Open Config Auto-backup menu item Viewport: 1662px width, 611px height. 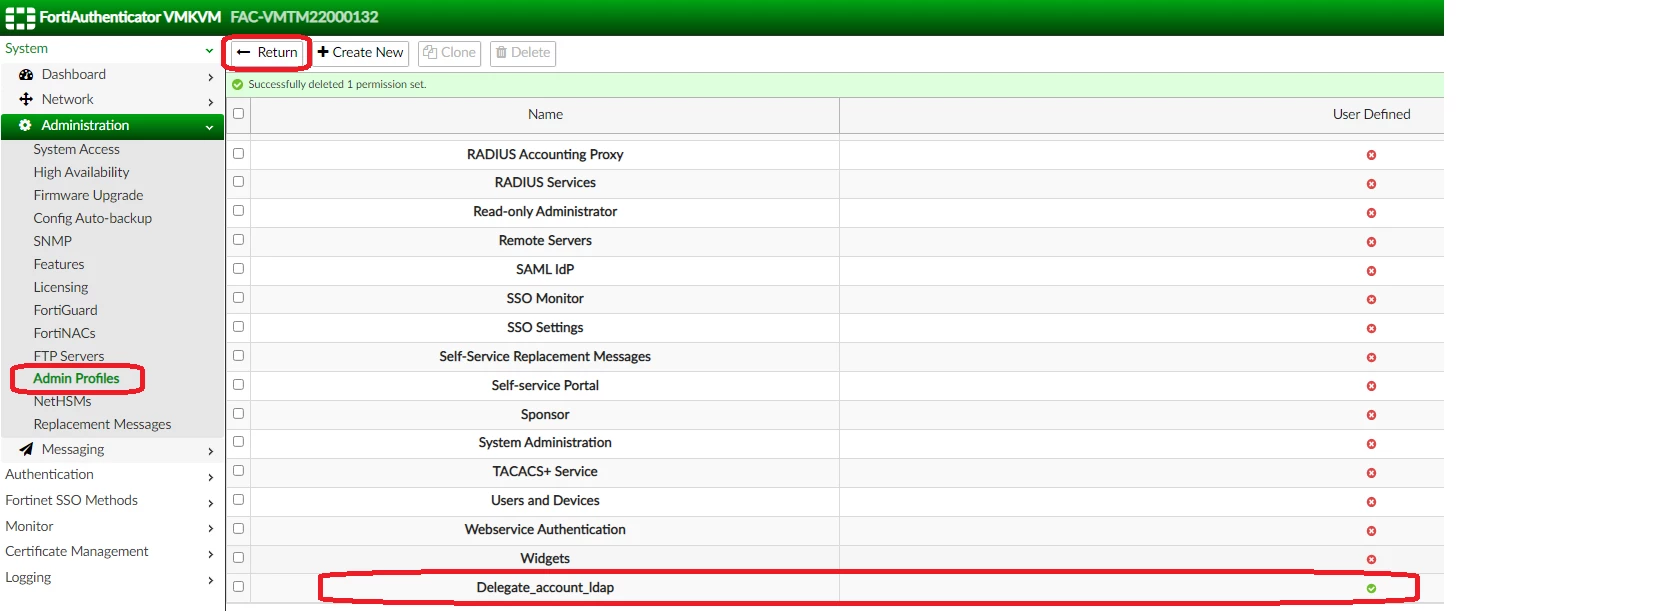point(92,219)
